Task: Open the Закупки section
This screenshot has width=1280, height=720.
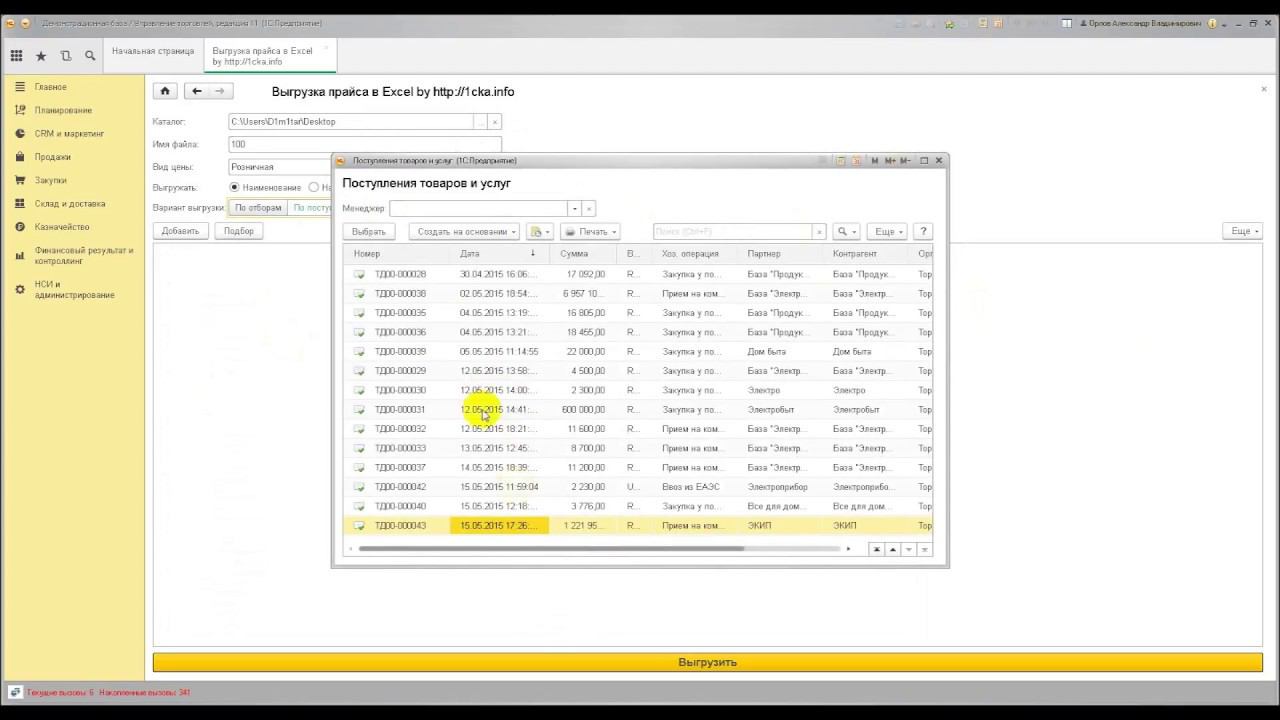Action: (50, 180)
